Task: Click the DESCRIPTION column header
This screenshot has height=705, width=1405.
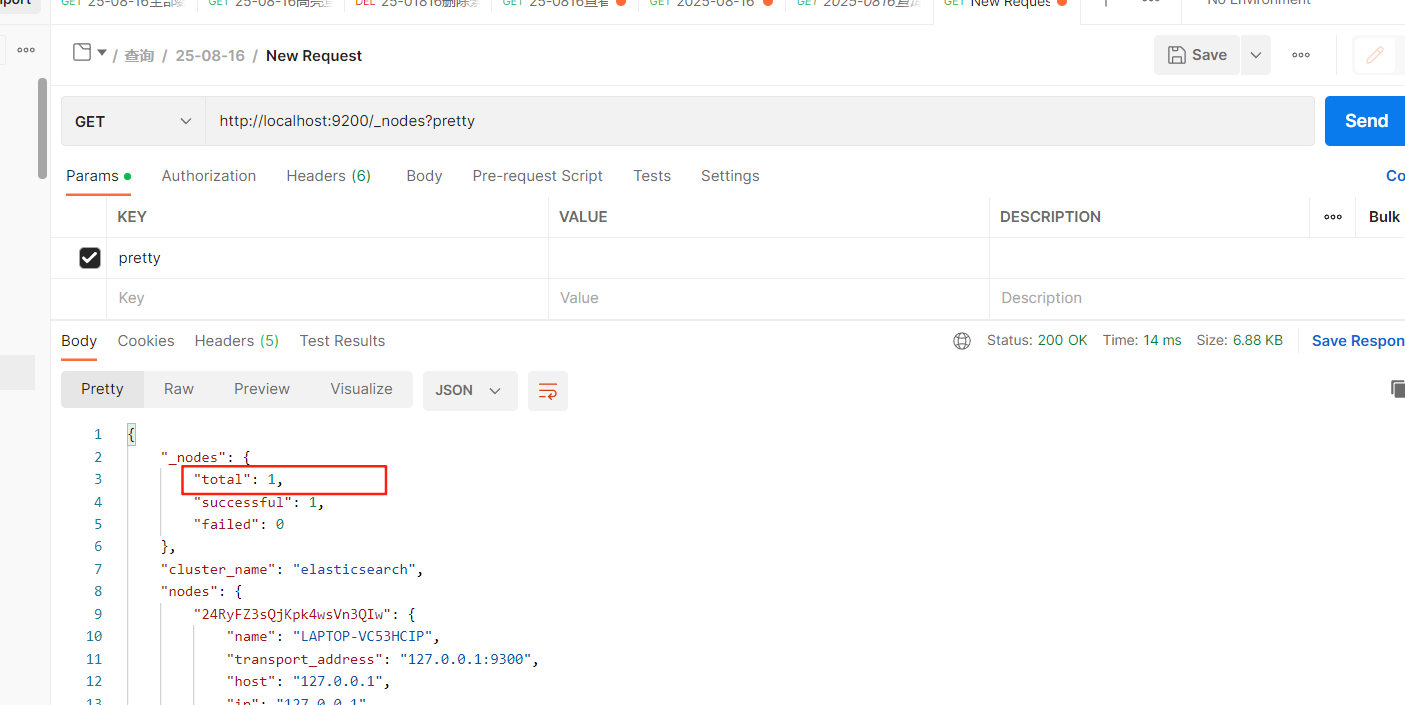Action: (x=1050, y=217)
